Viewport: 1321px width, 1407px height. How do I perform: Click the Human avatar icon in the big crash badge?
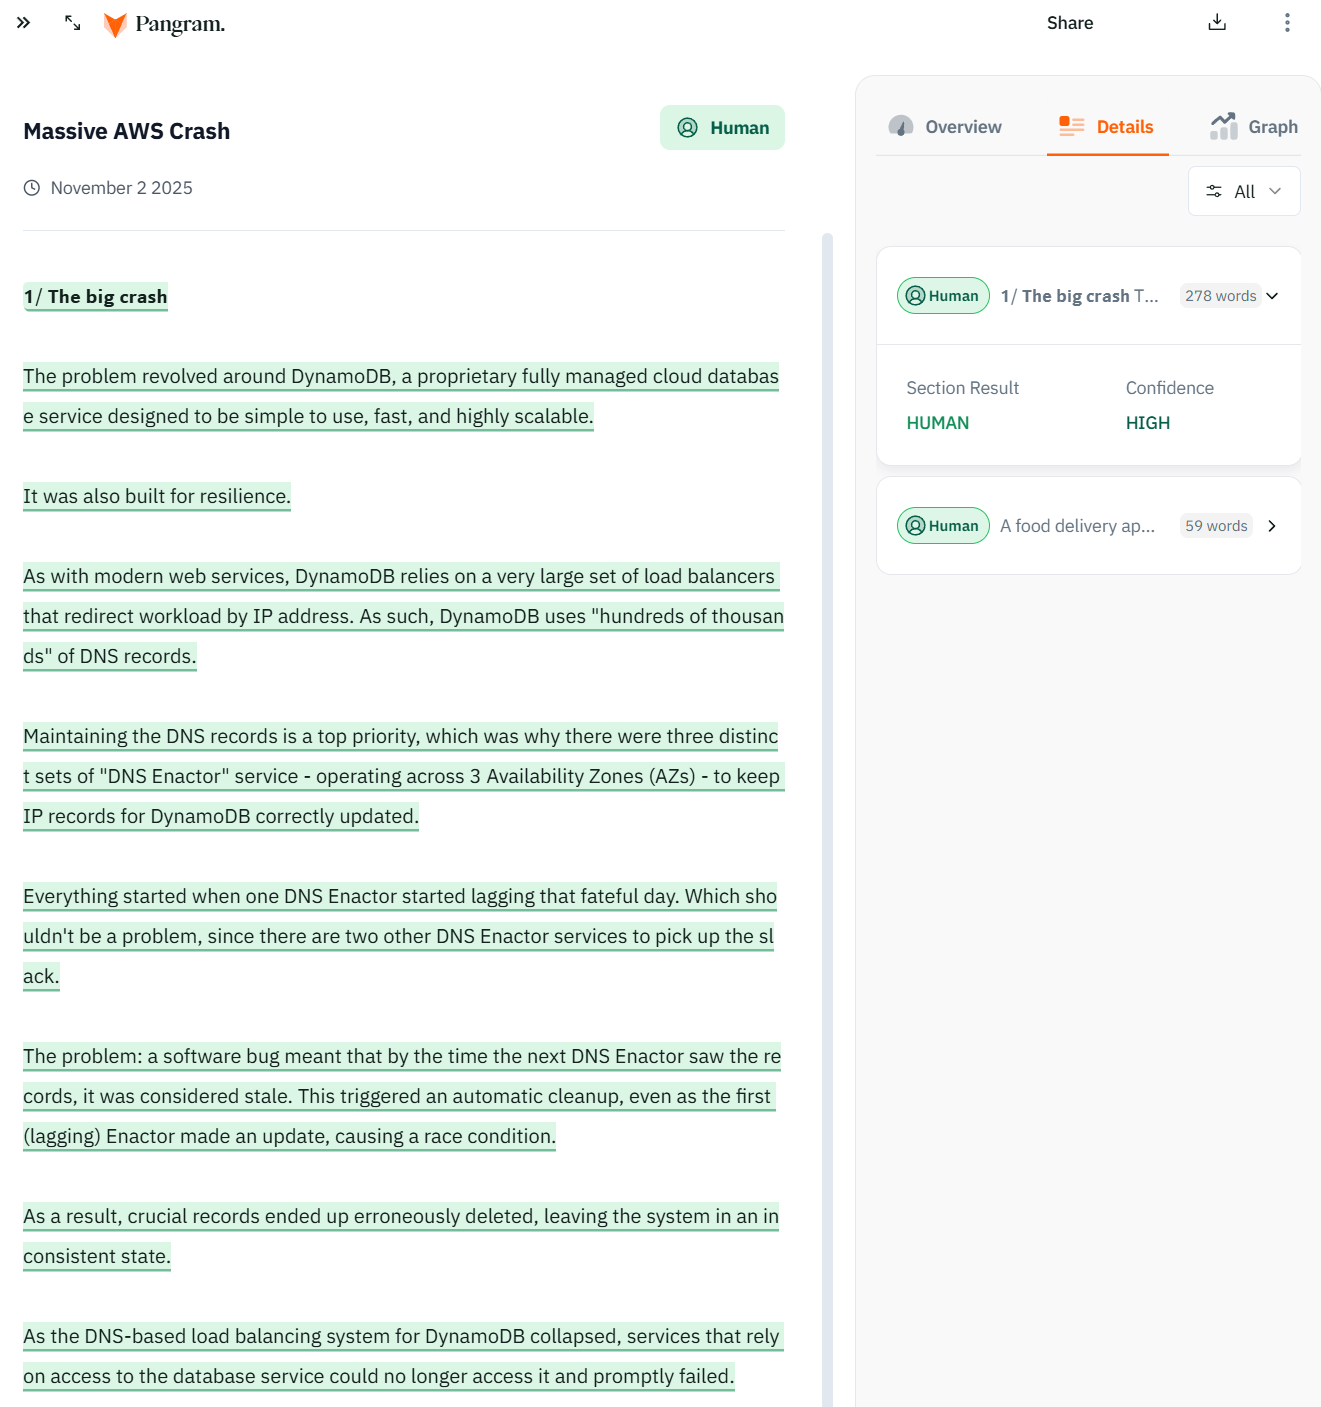(915, 296)
